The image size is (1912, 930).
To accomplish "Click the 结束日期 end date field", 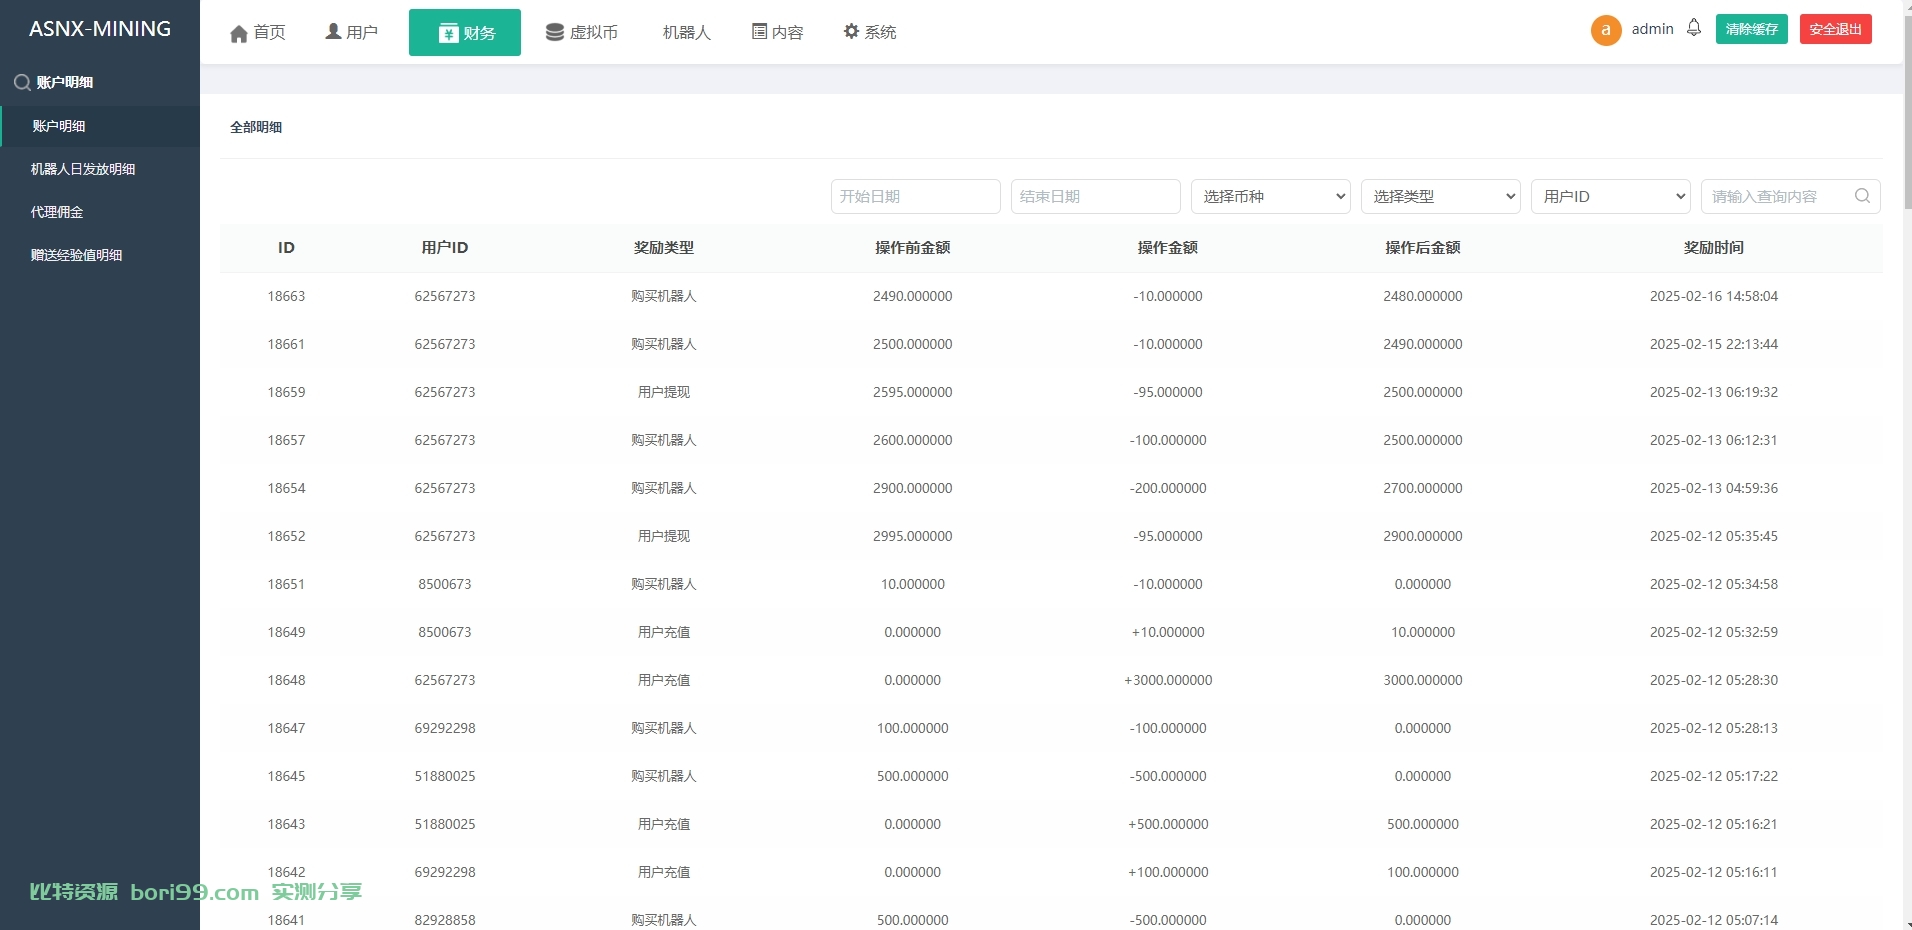I will coord(1096,196).
